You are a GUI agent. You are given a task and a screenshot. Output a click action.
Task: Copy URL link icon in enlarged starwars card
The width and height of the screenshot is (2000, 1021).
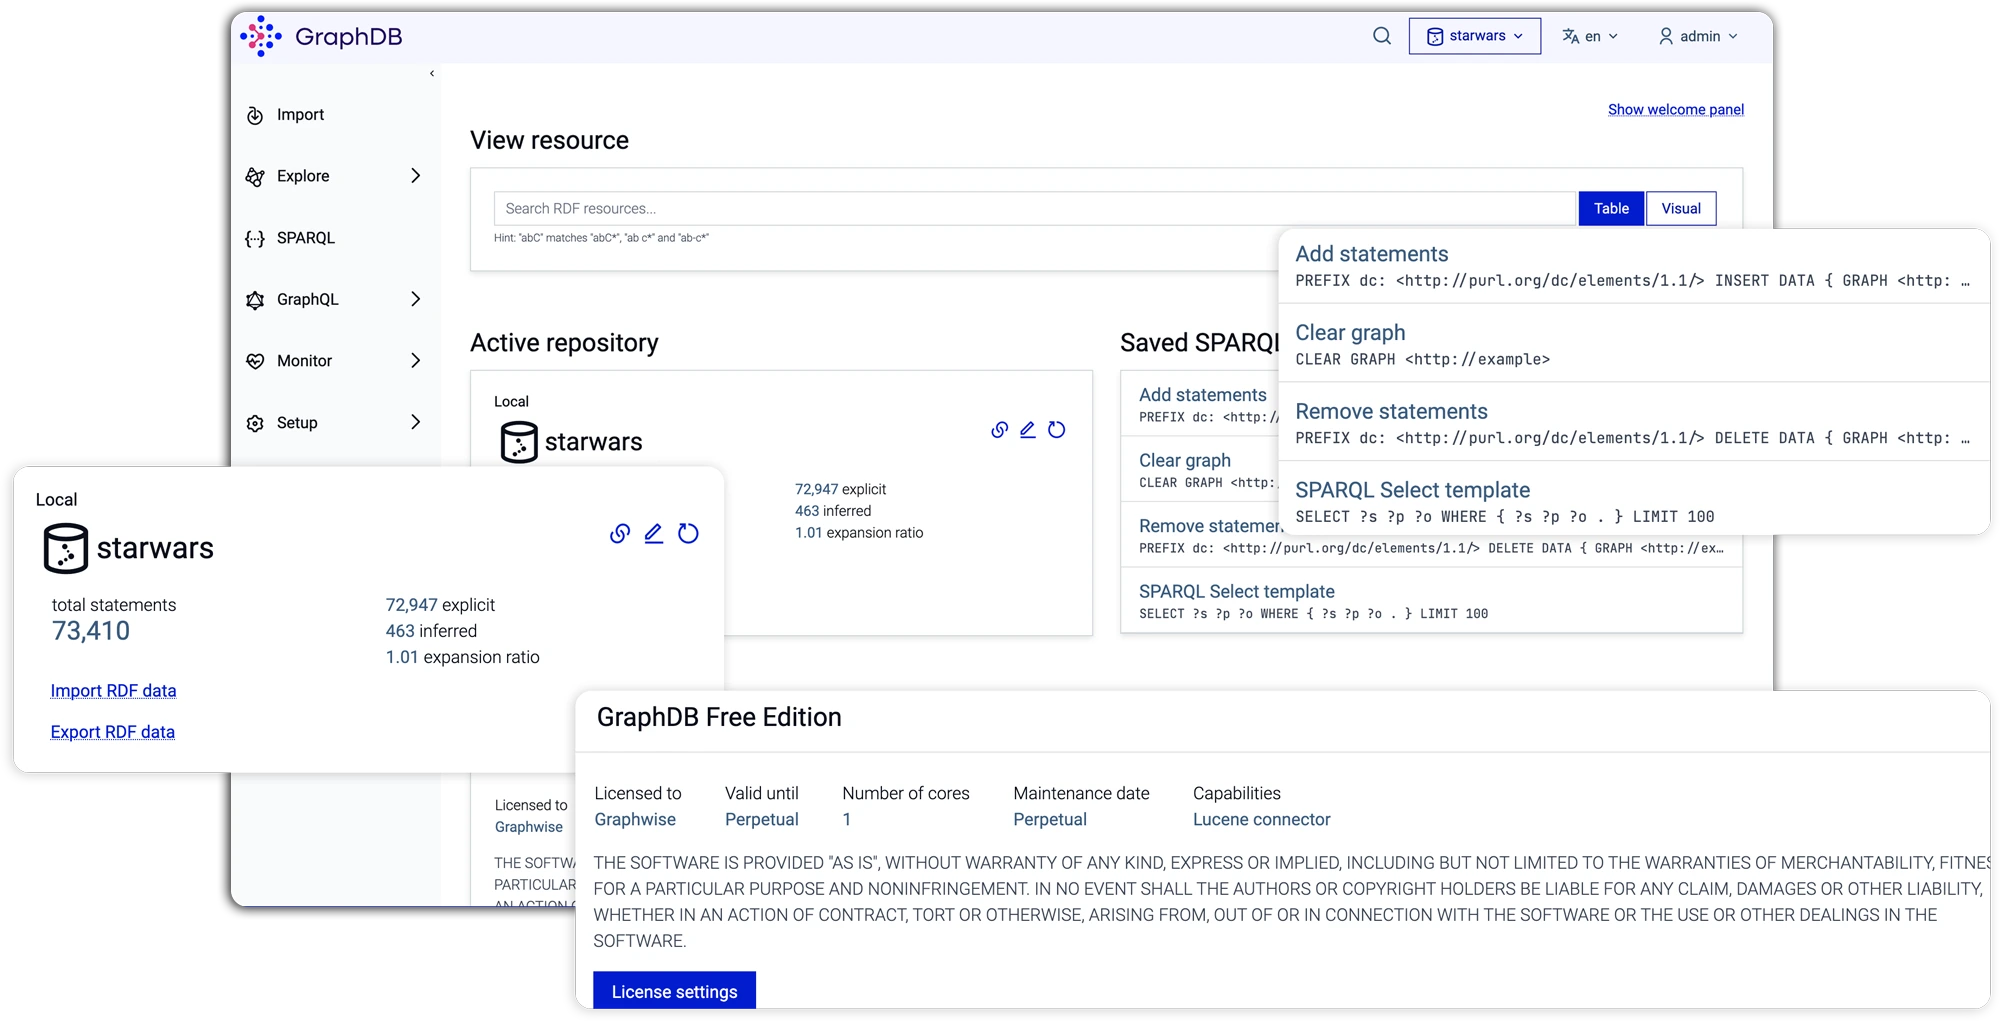tap(620, 534)
